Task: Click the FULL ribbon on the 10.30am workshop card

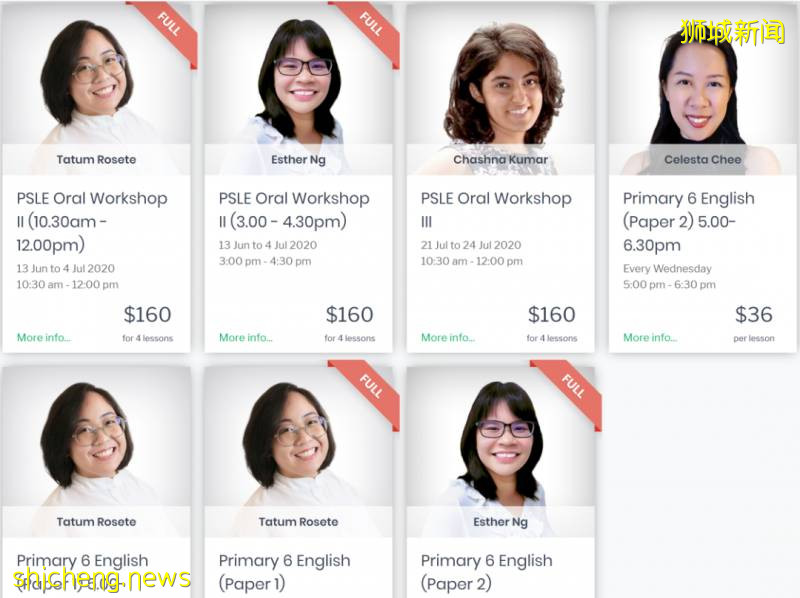Action: [168, 26]
